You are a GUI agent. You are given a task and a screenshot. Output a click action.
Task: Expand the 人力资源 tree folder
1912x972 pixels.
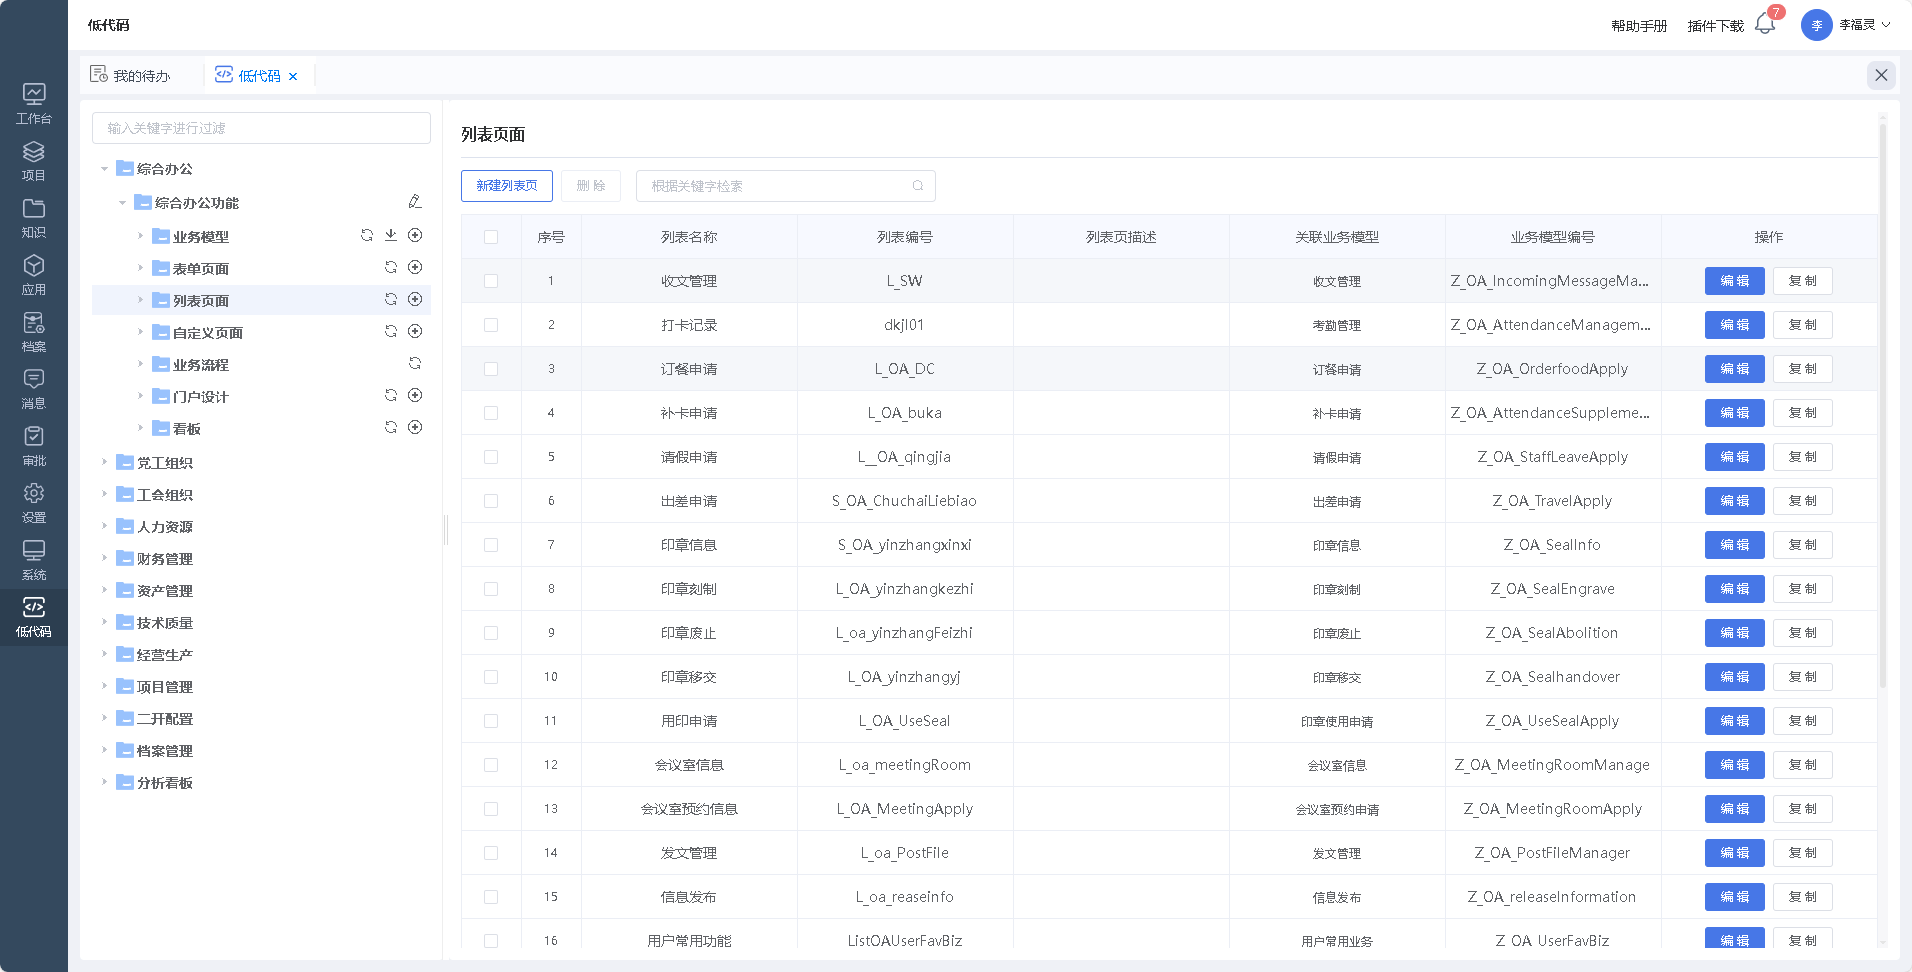[x=104, y=526]
